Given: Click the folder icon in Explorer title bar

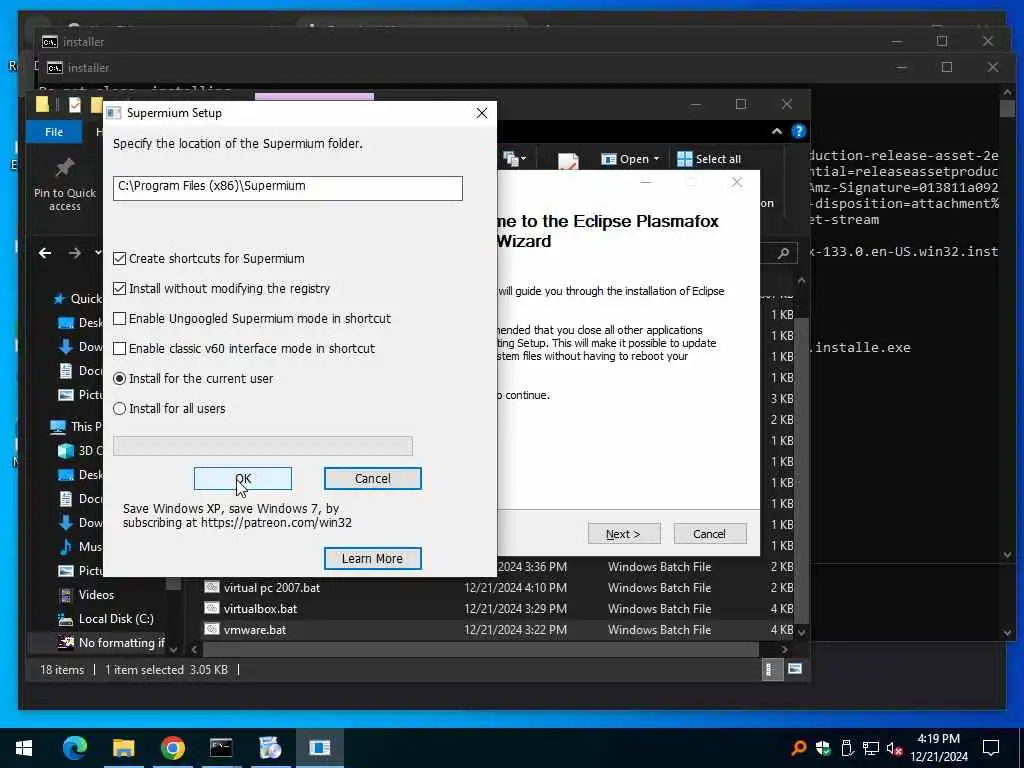Looking at the screenshot, I should click(x=42, y=104).
